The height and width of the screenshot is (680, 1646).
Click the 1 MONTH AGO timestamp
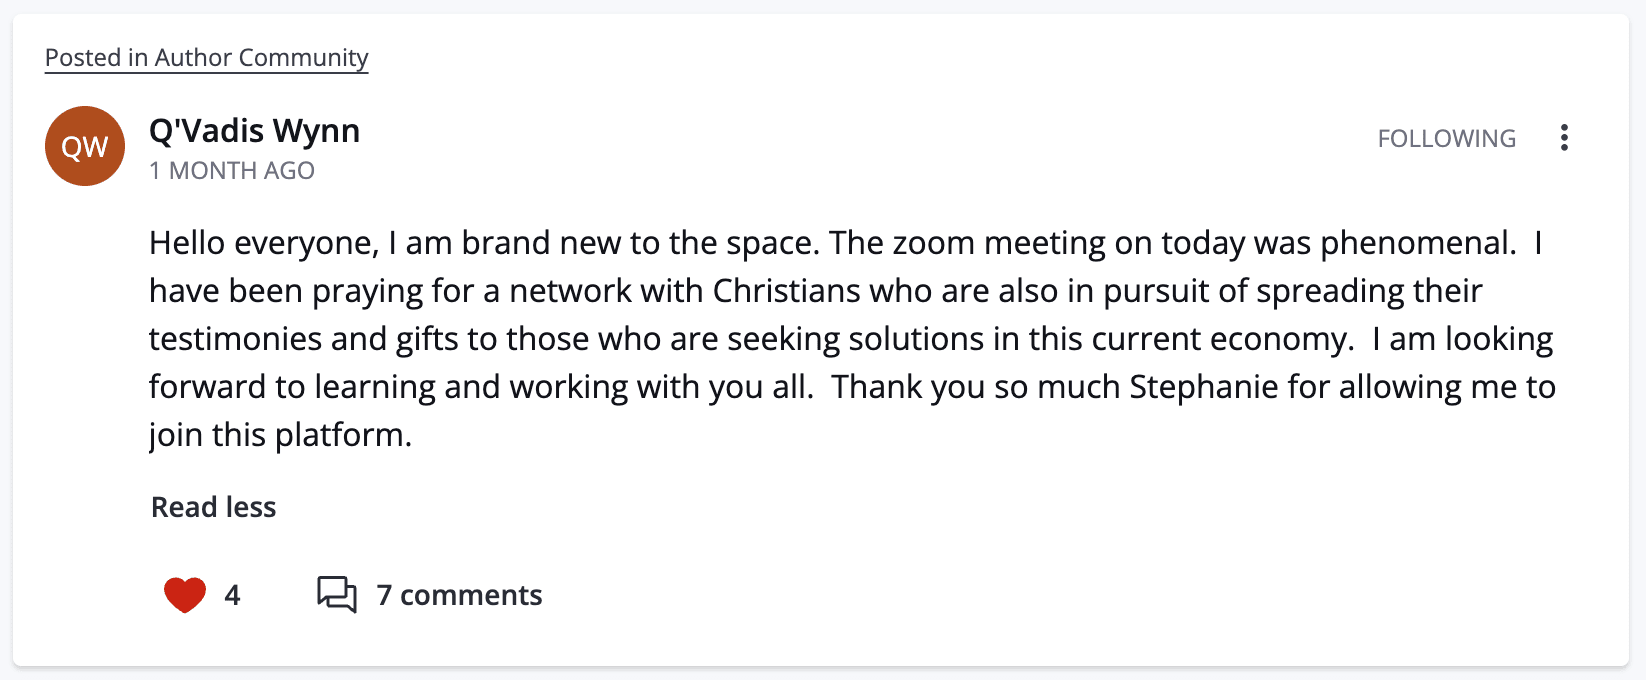pos(232,171)
